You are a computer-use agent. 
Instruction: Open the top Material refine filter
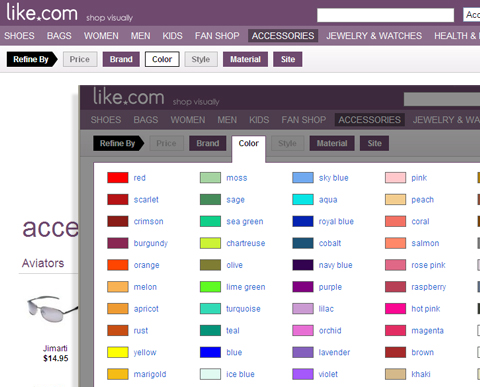(x=245, y=59)
